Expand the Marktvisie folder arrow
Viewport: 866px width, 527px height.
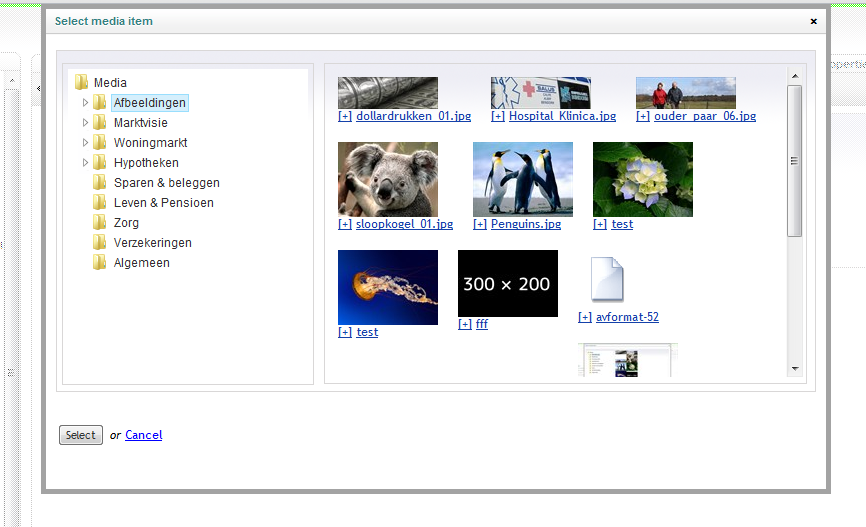pos(85,123)
